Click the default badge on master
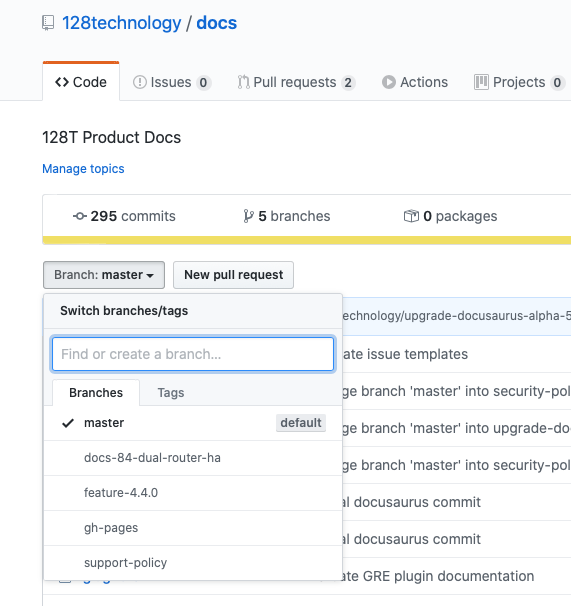The height and width of the screenshot is (606, 571). [x=301, y=423]
